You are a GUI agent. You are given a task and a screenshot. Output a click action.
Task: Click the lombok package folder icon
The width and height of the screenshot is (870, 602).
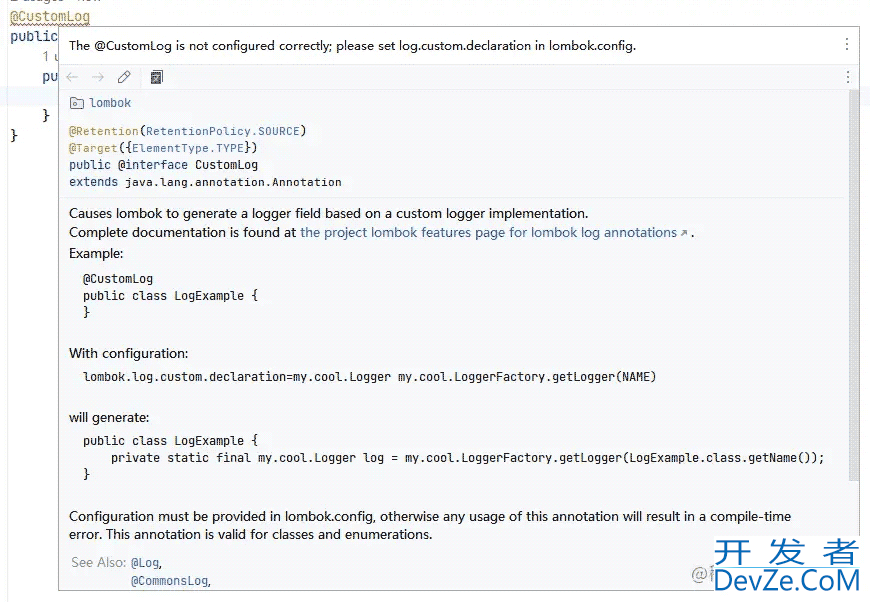pyautogui.click(x=77, y=103)
